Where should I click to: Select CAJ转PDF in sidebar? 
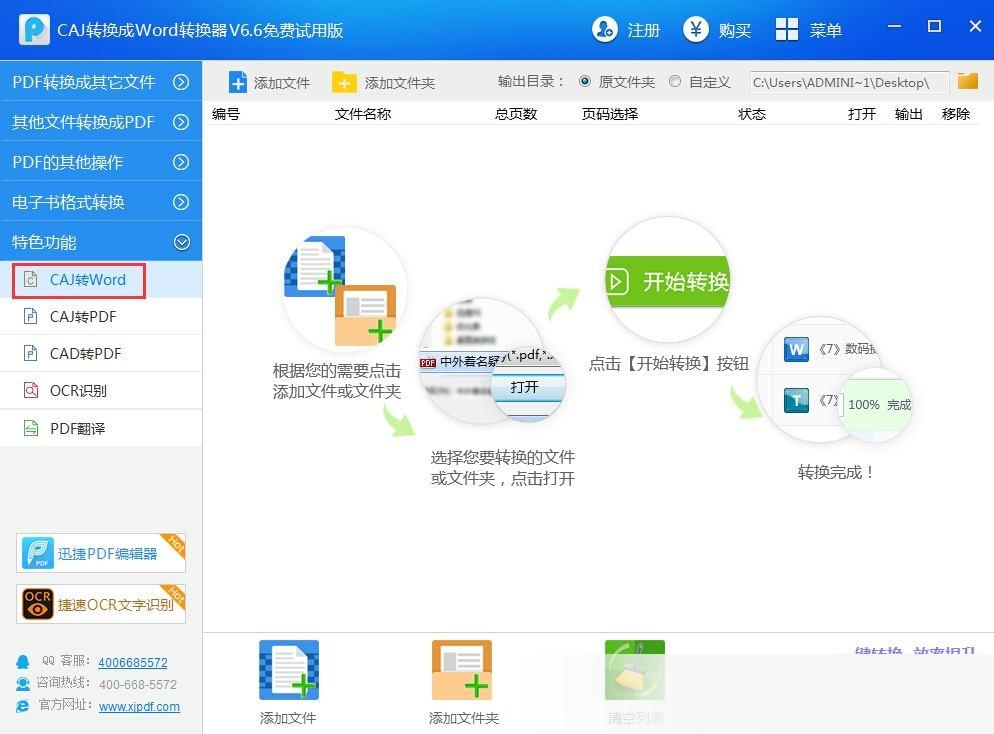(101, 316)
